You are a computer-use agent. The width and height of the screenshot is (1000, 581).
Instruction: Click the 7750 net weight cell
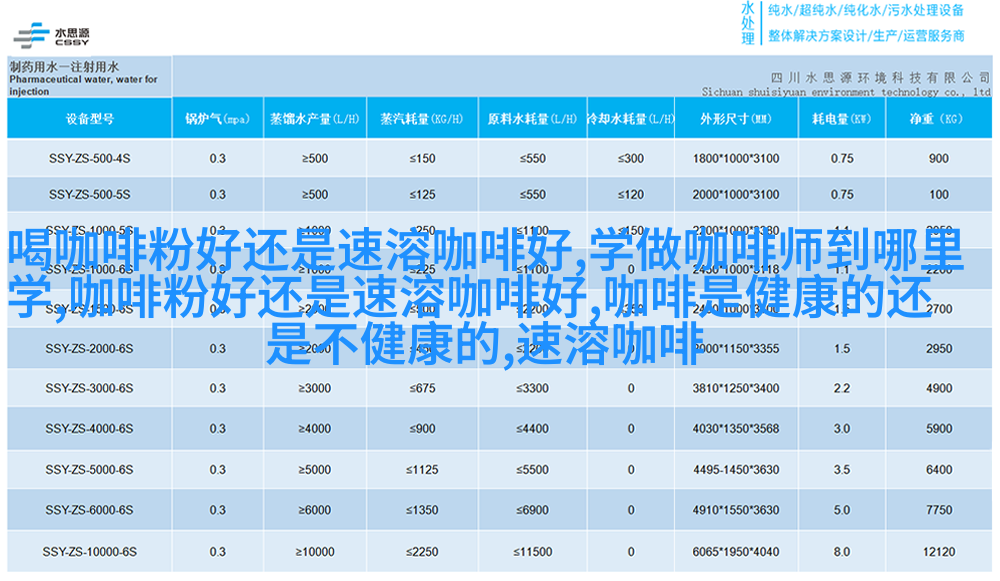click(939, 510)
